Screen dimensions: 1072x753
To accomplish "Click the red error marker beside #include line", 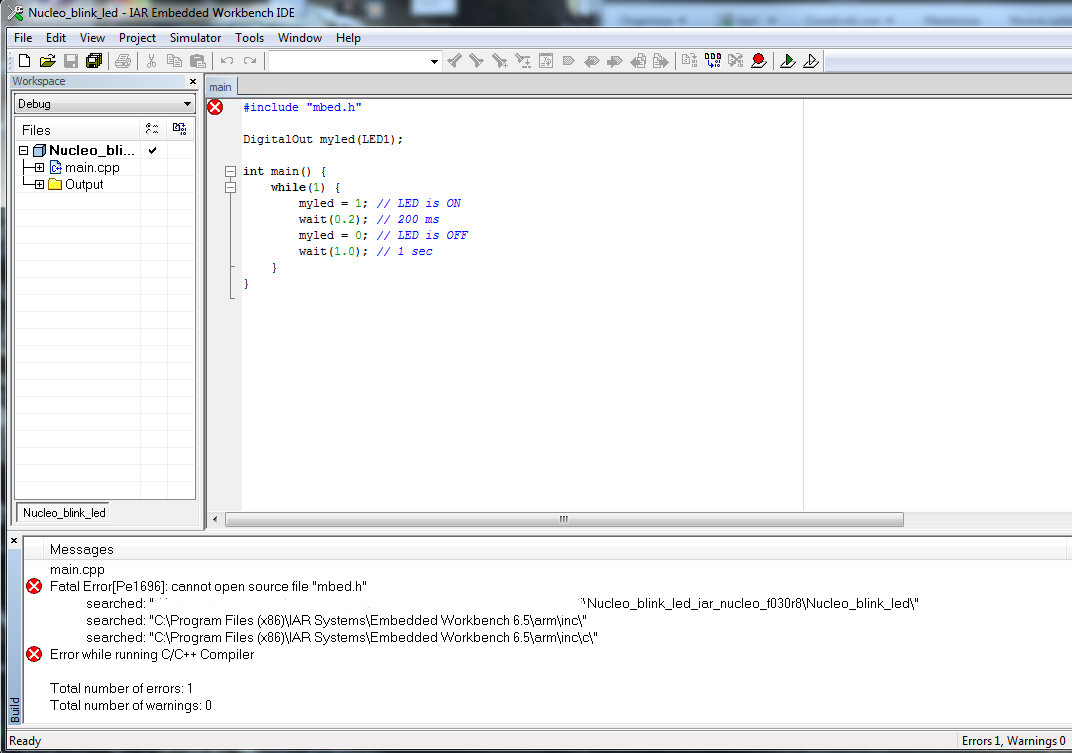I will pyautogui.click(x=215, y=107).
